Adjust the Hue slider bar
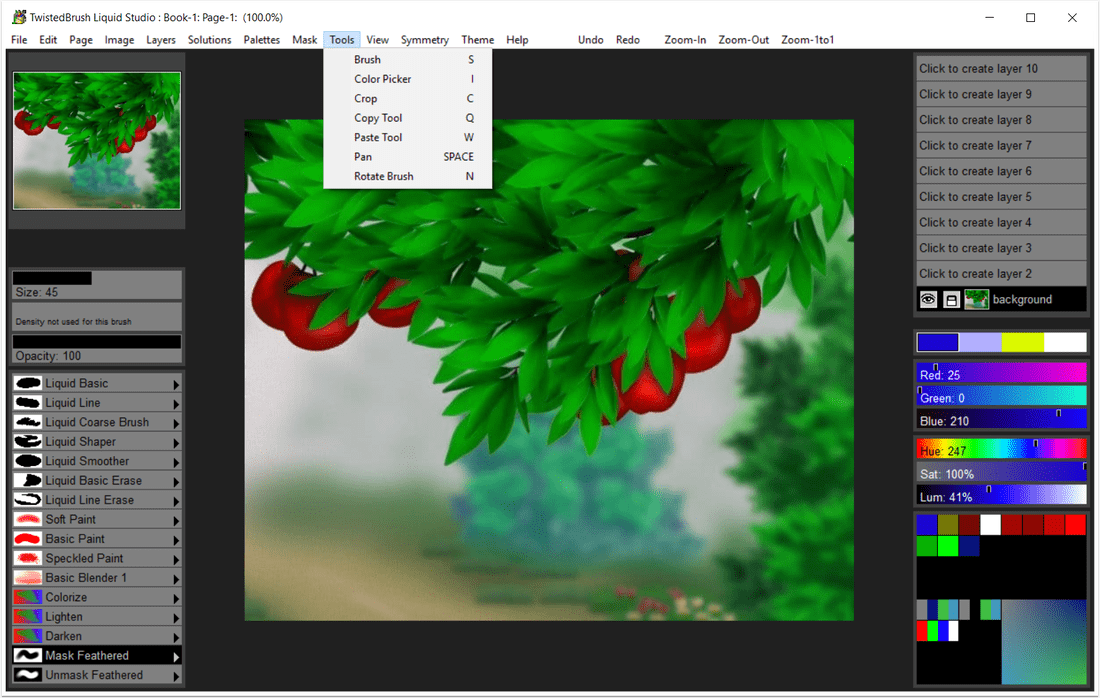1100x698 pixels. point(1001,450)
